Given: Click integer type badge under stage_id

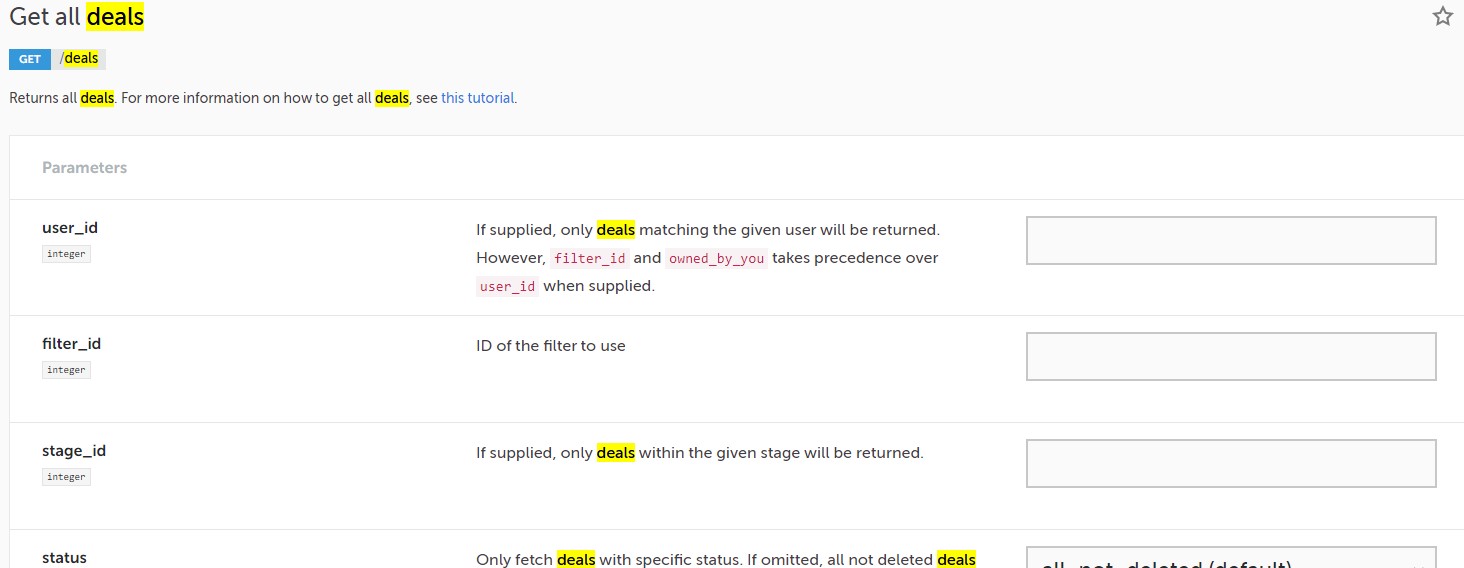Looking at the screenshot, I should [66, 477].
